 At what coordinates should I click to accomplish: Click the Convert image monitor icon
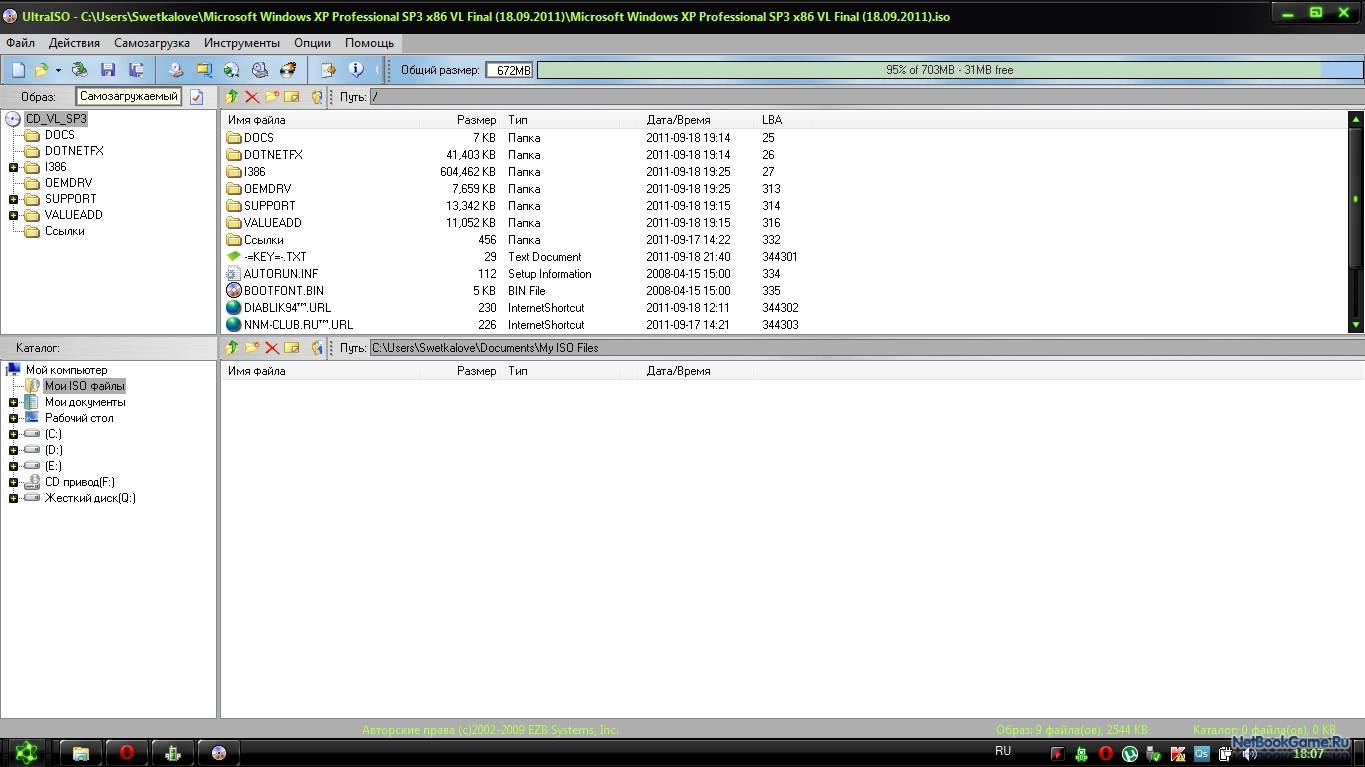(204, 70)
